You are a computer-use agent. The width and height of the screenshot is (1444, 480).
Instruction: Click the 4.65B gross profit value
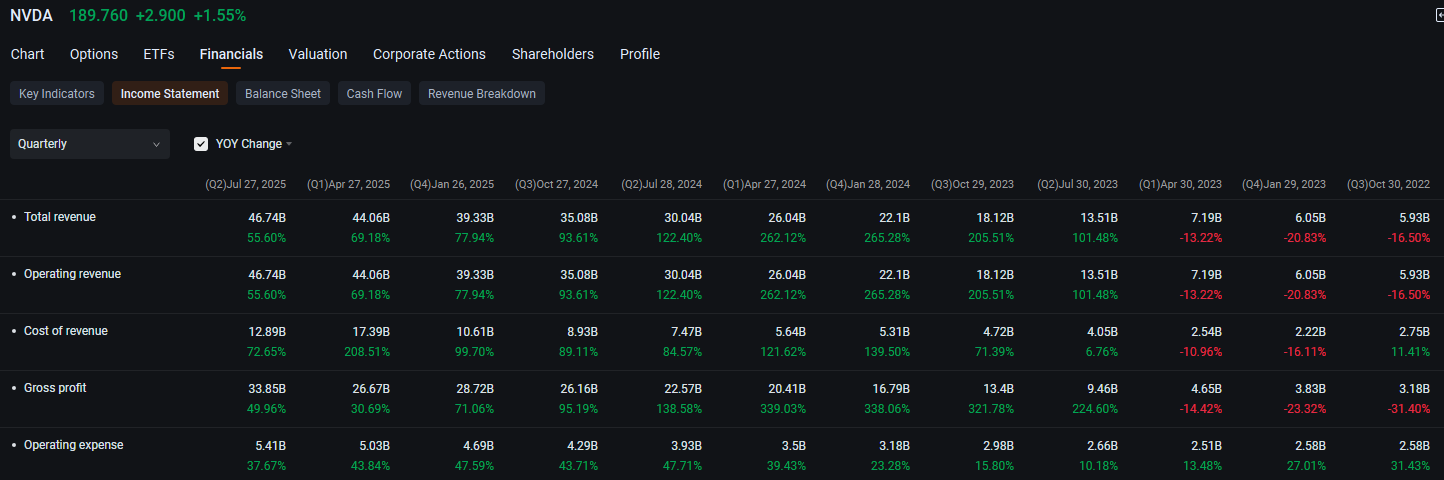pyautogui.click(x=1206, y=388)
